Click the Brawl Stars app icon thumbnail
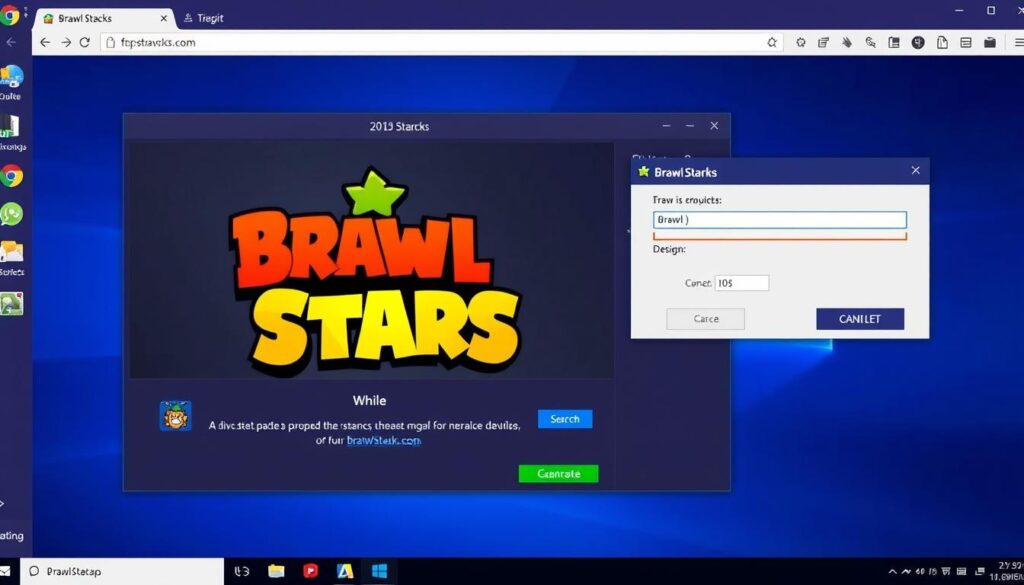This screenshot has width=1024, height=585. click(x=176, y=416)
